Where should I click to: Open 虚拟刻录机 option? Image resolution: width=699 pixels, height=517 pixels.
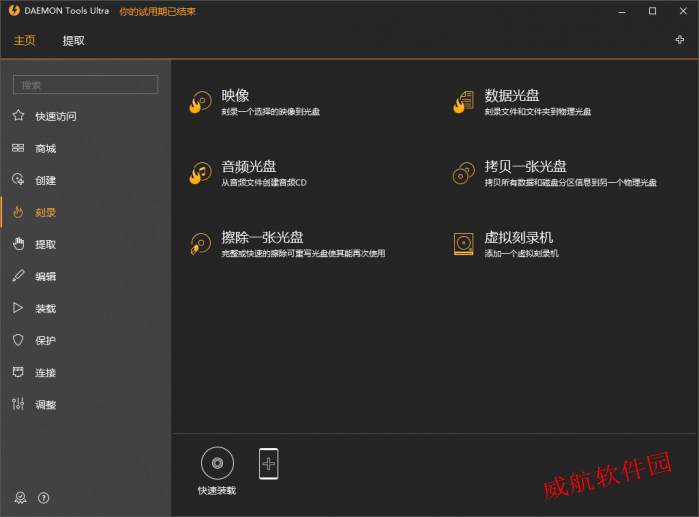[x=518, y=237]
